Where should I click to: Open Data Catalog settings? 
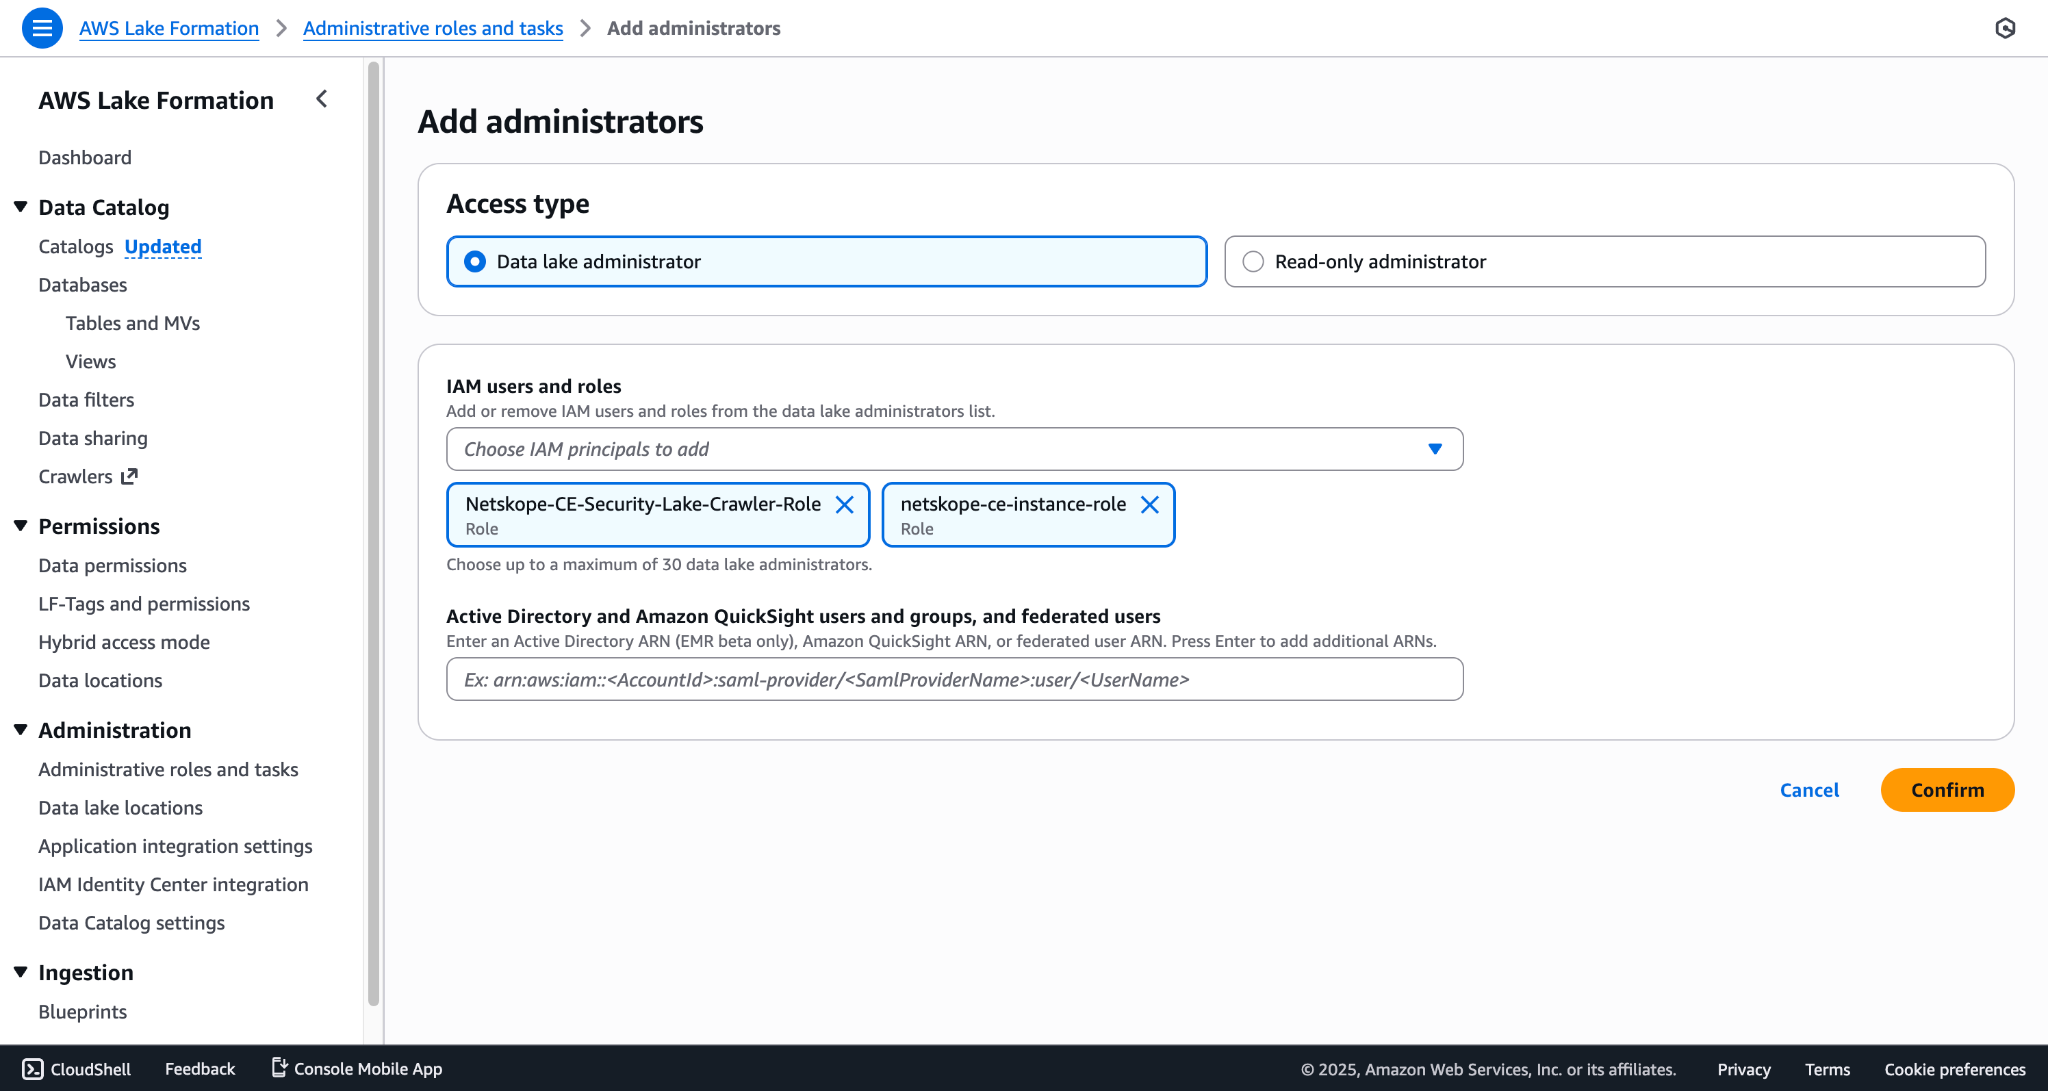click(x=131, y=923)
